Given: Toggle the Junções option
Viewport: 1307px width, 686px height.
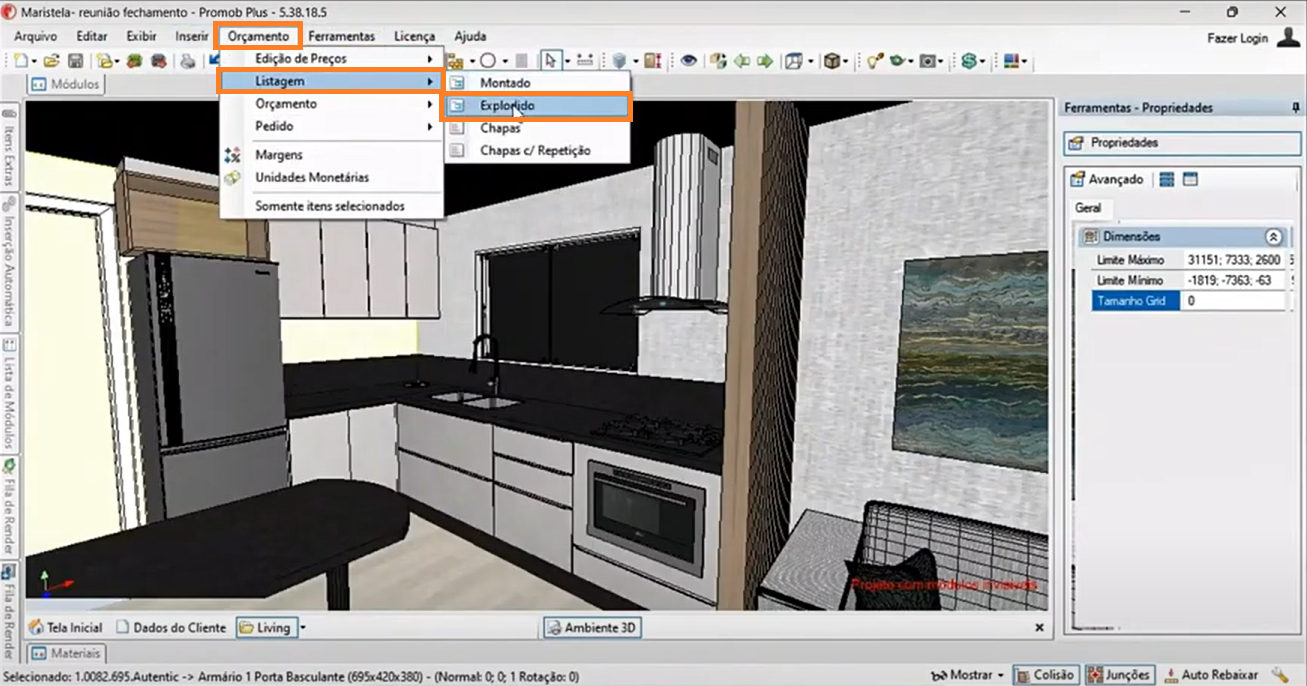Looking at the screenshot, I should coord(1119,675).
